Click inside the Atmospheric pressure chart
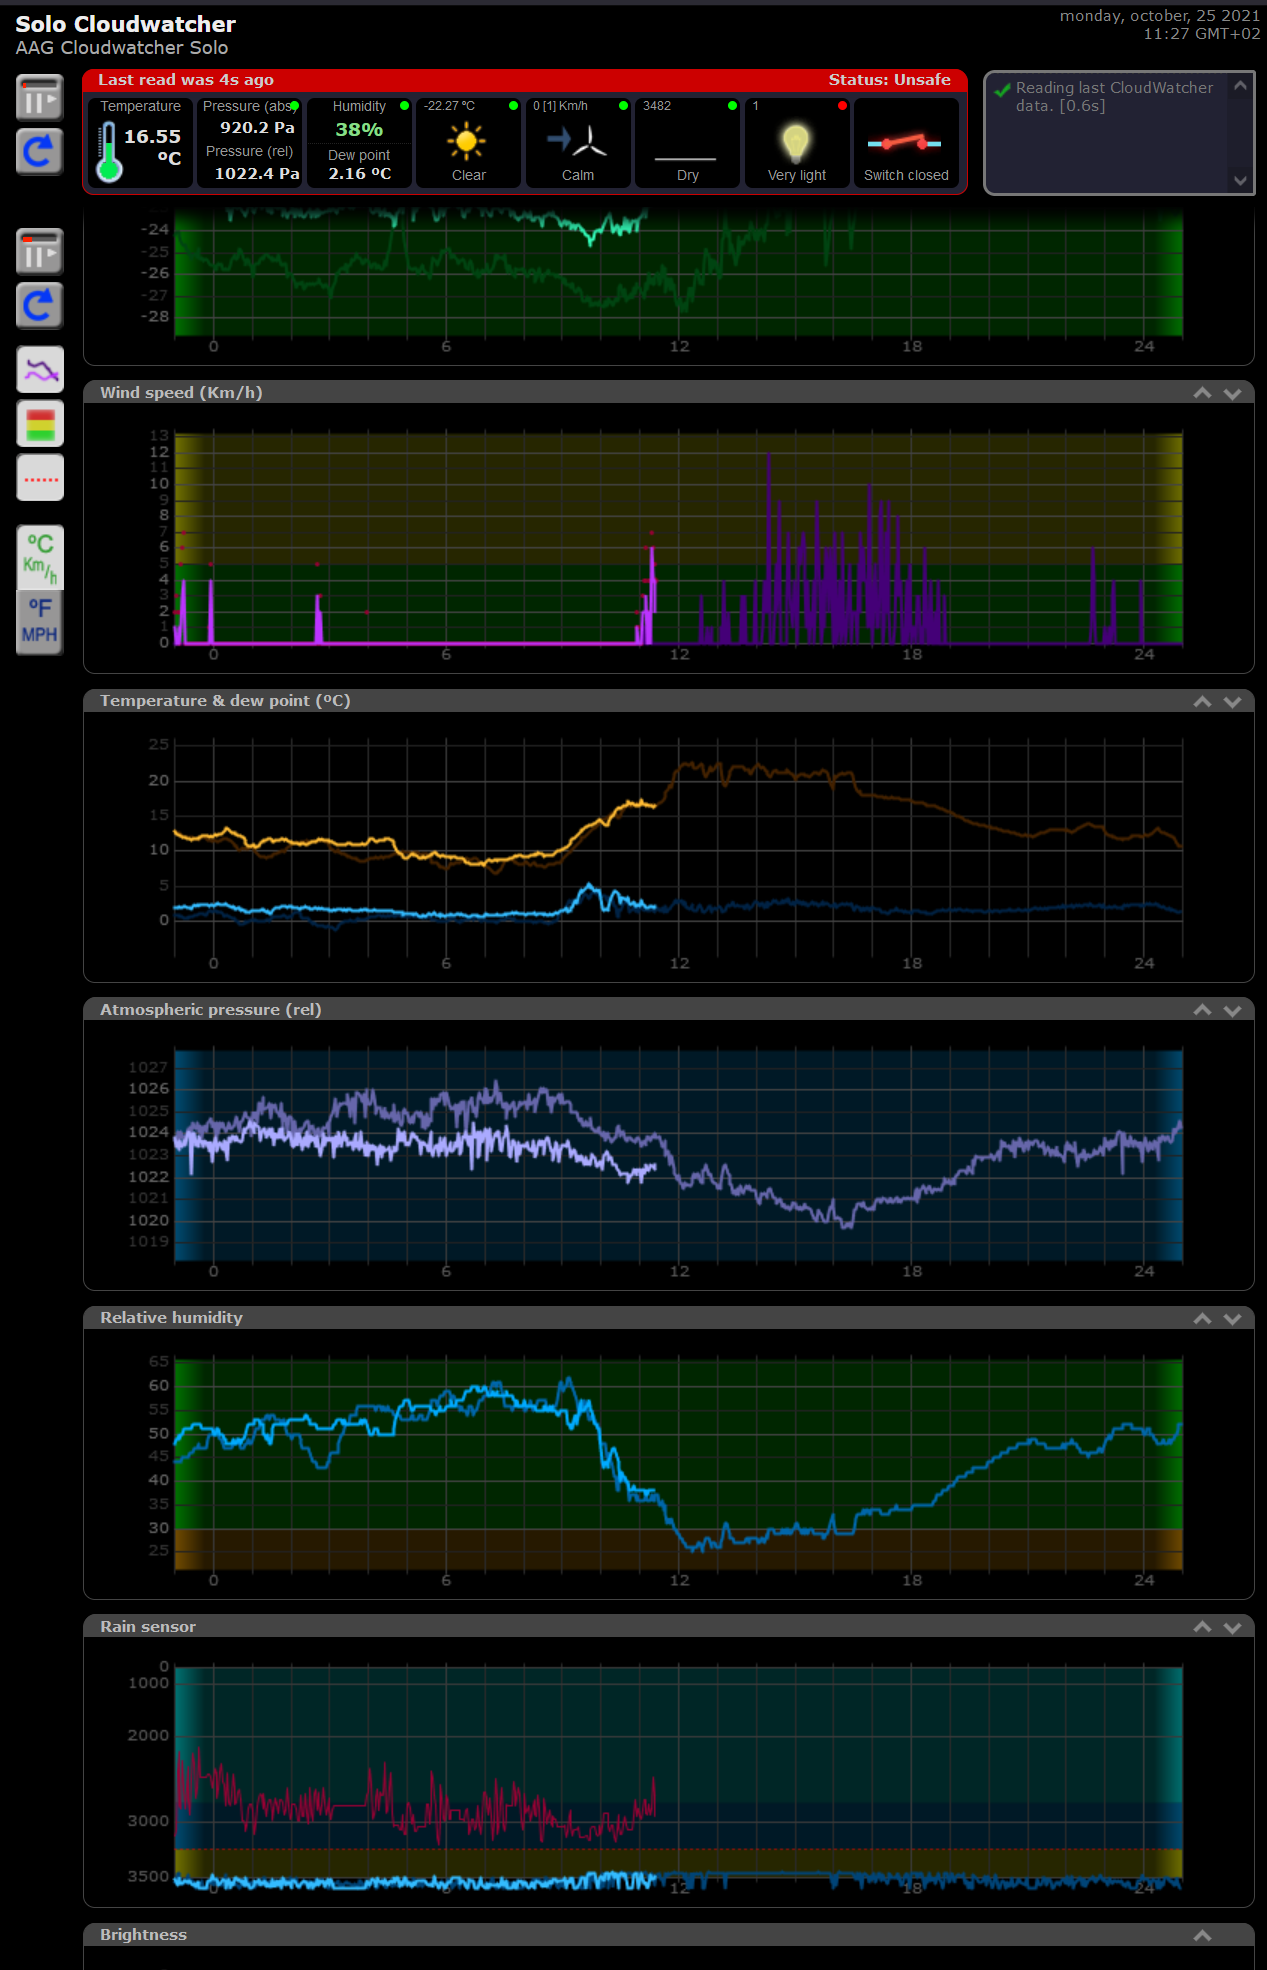Viewport: 1267px width, 1970px height. [678, 1156]
